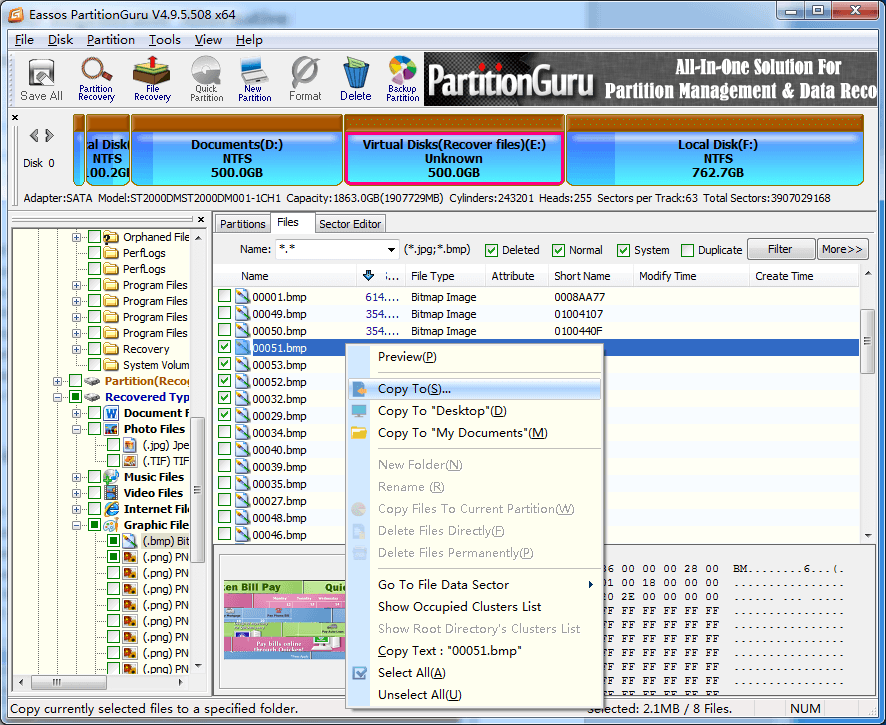Expand the Video Files node

(x=76, y=493)
